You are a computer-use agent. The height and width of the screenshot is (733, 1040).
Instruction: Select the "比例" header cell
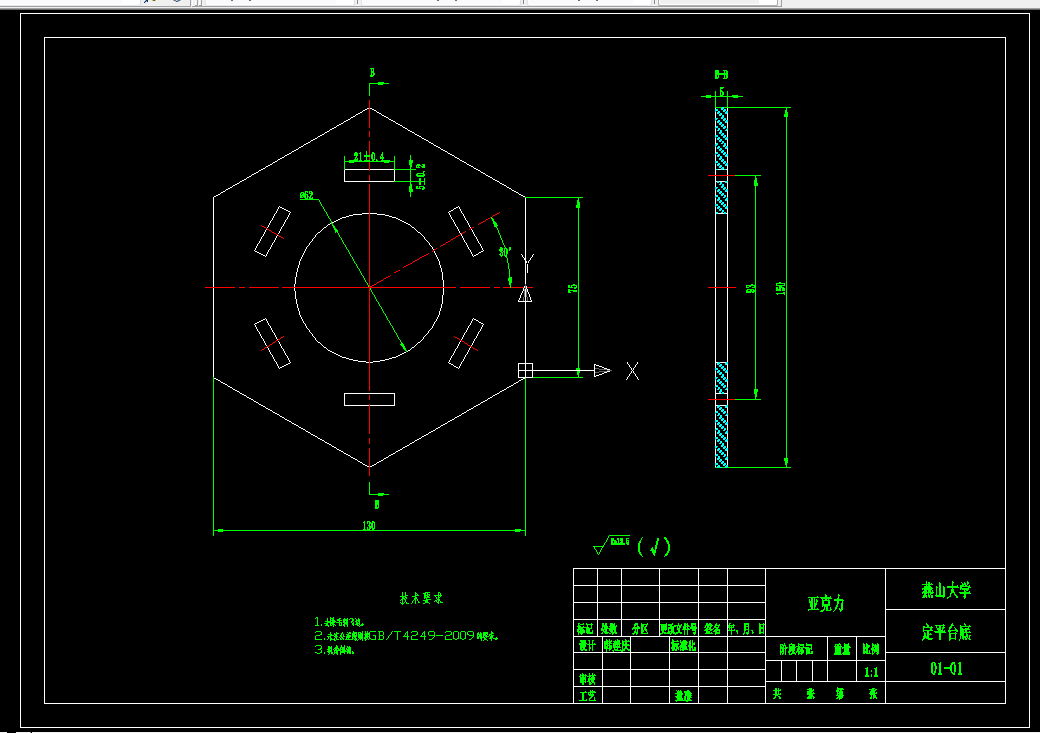(871, 649)
